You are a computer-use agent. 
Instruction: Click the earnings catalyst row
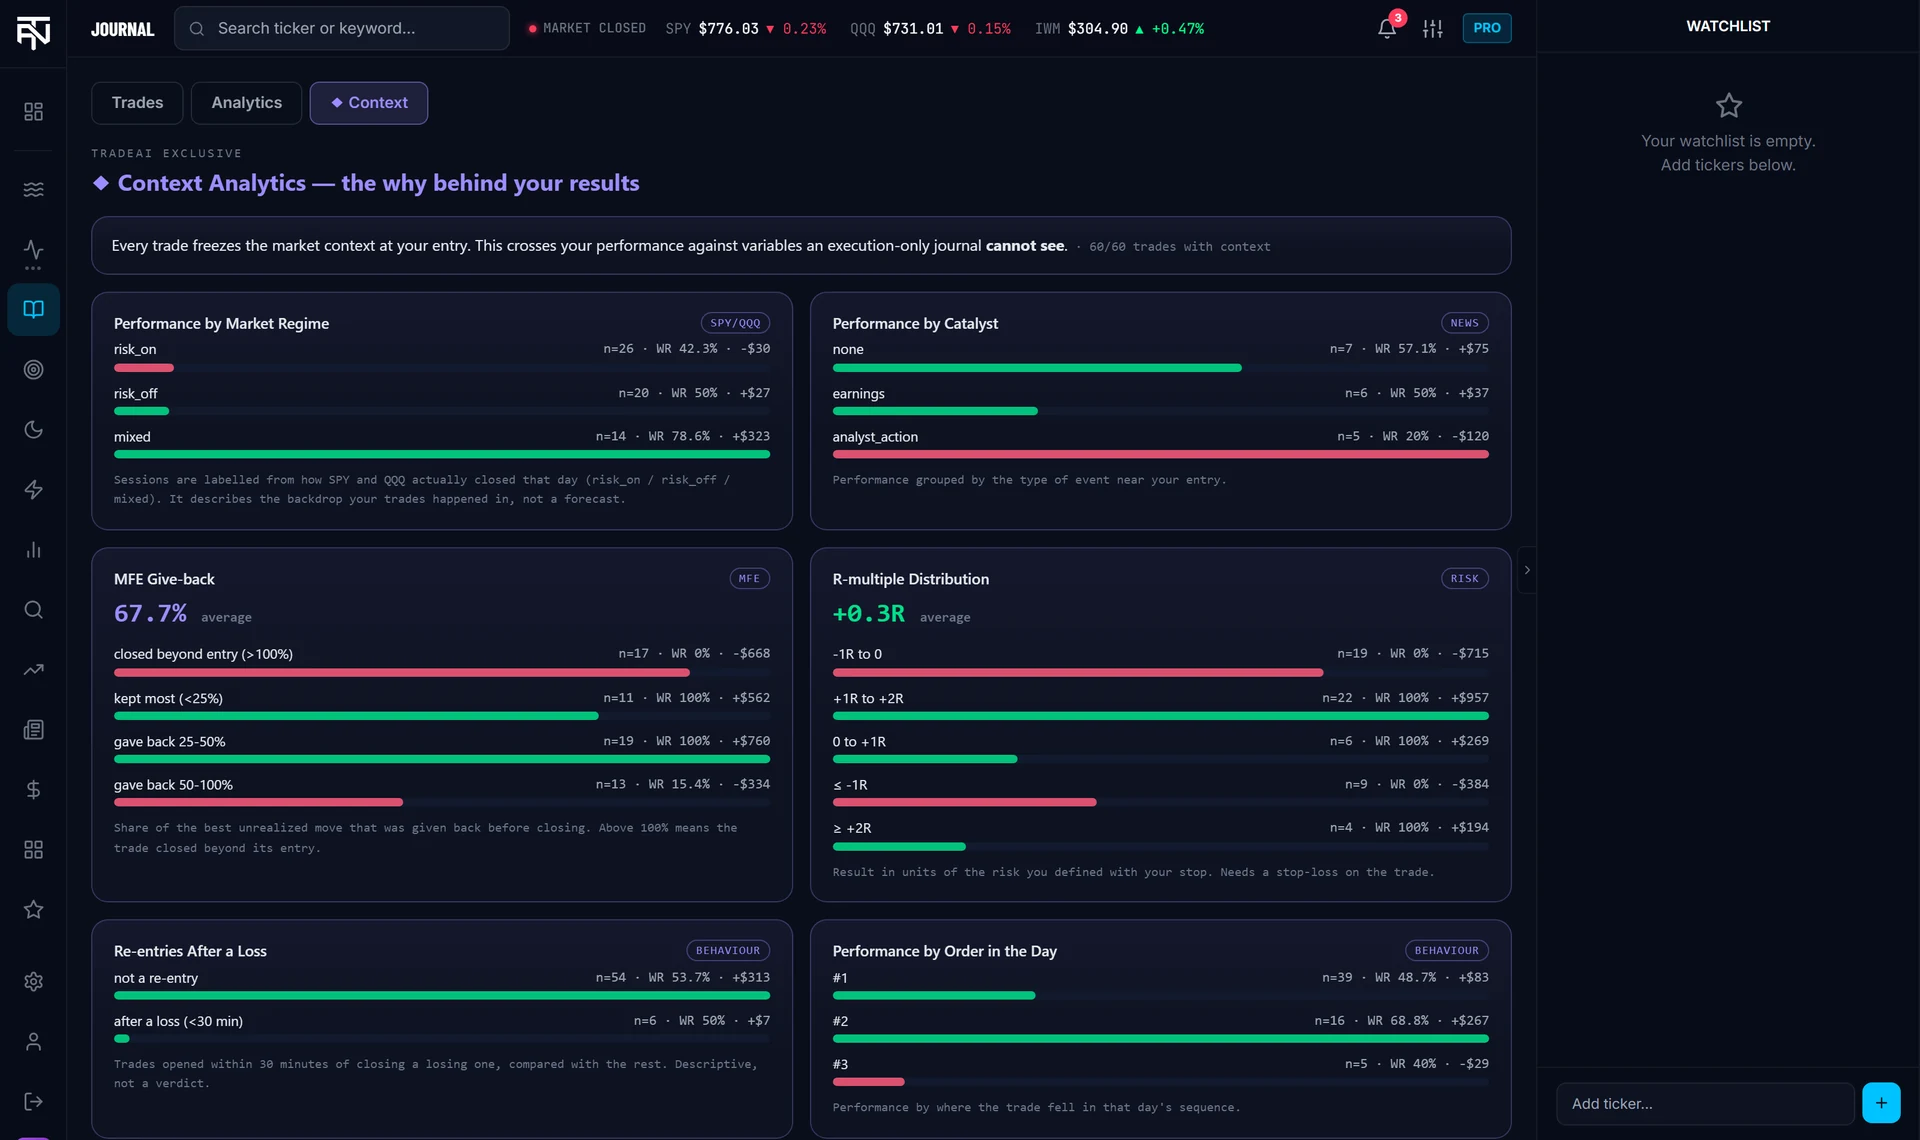point(1160,400)
